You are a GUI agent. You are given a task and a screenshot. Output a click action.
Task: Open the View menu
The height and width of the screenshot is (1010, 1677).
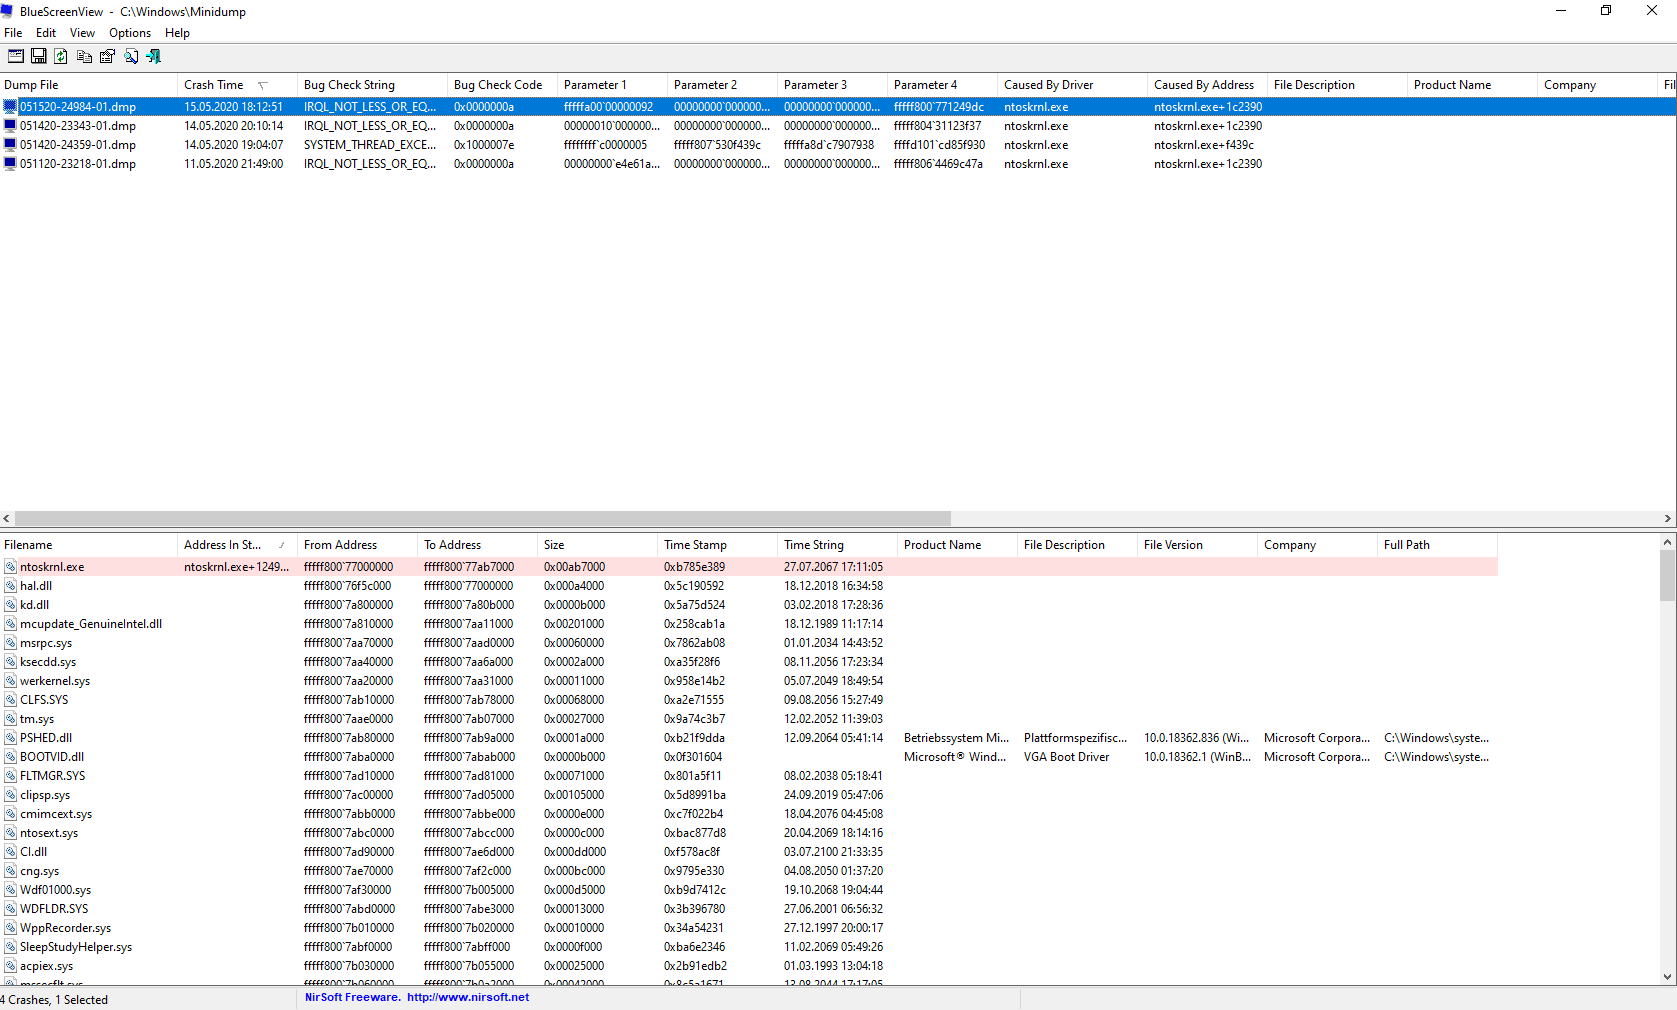tap(82, 33)
